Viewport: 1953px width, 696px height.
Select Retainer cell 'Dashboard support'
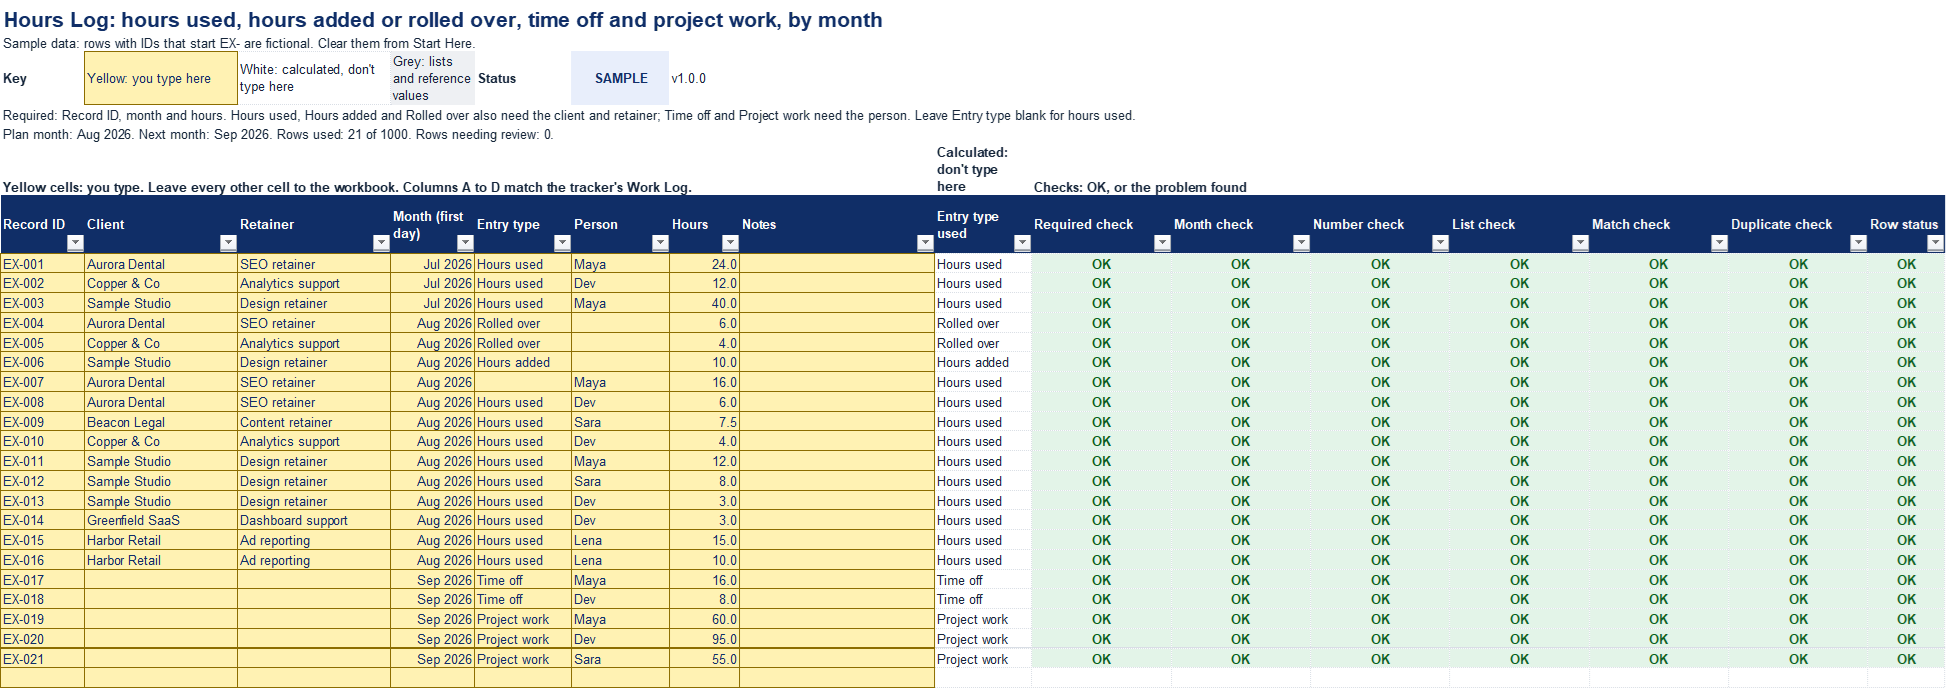click(314, 520)
